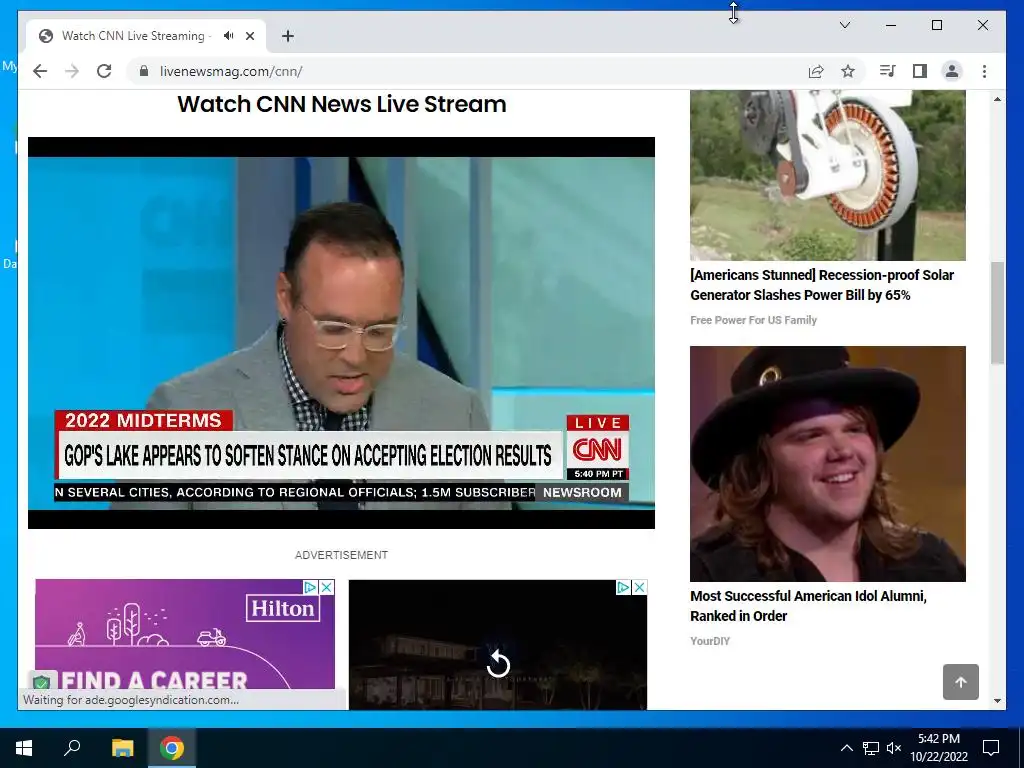Click the scrollbar down arrow
This screenshot has width=1024, height=768.
(x=997, y=701)
